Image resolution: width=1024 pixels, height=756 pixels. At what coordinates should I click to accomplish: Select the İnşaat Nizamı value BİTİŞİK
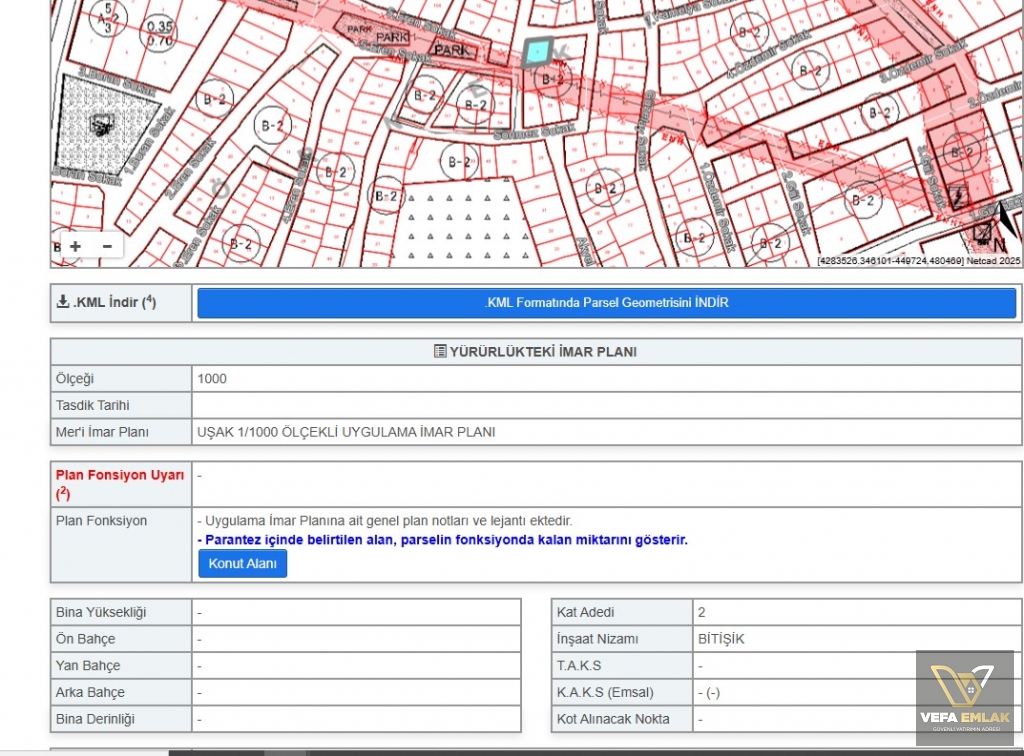point(721,639)
